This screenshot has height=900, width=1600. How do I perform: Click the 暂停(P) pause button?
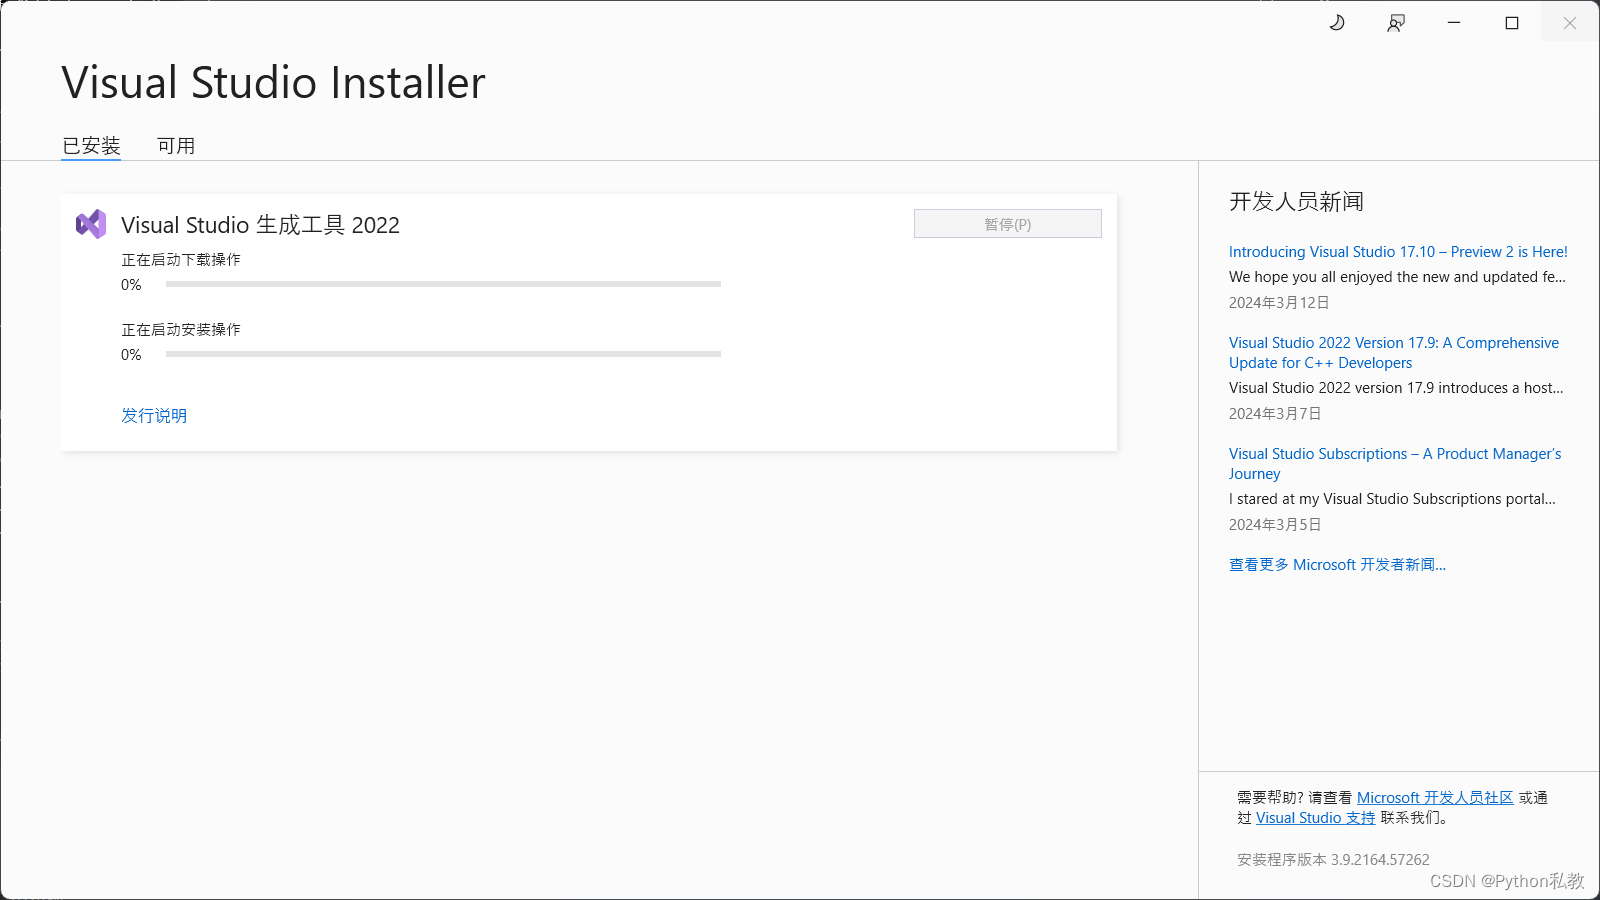(x=1008, y=224)
